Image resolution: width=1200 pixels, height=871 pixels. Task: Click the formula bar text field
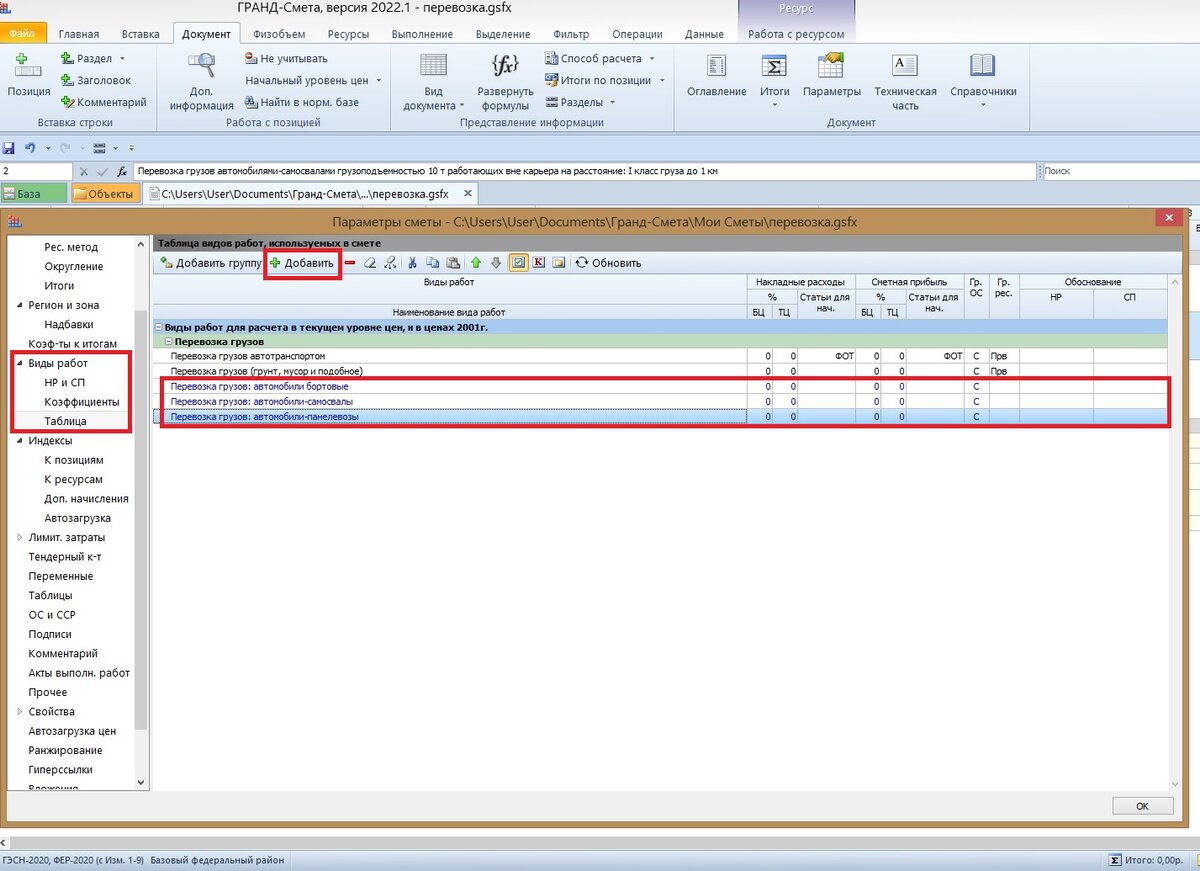click(584, 171)
